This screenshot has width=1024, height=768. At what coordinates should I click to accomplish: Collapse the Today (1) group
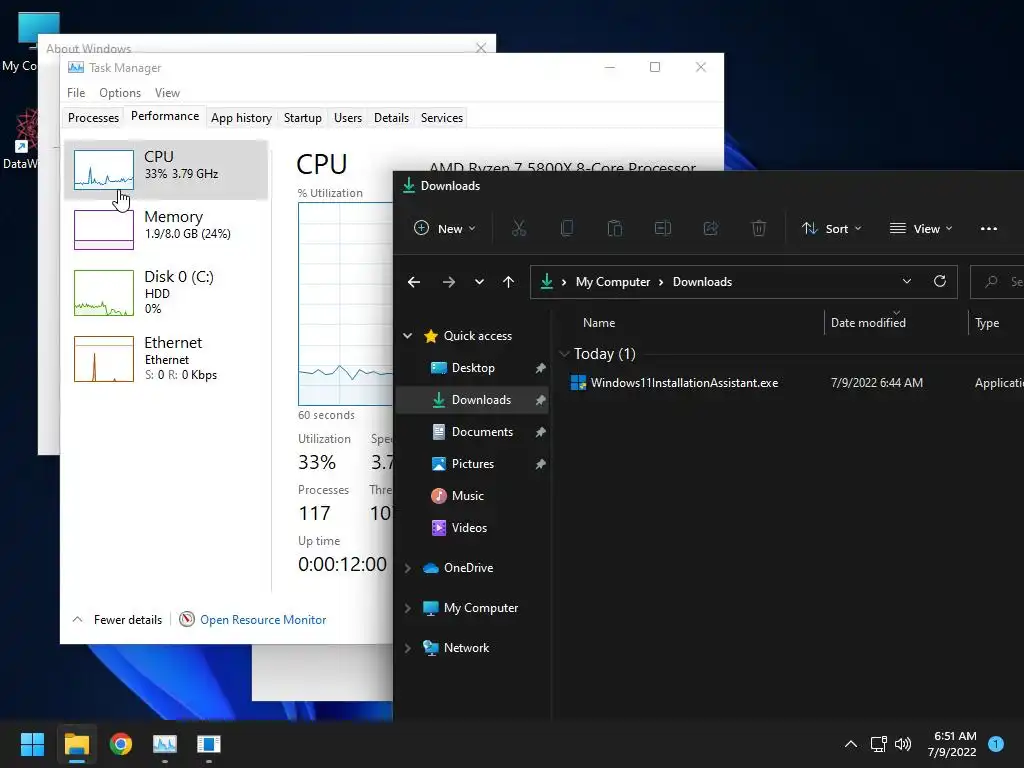click(564, 354)
